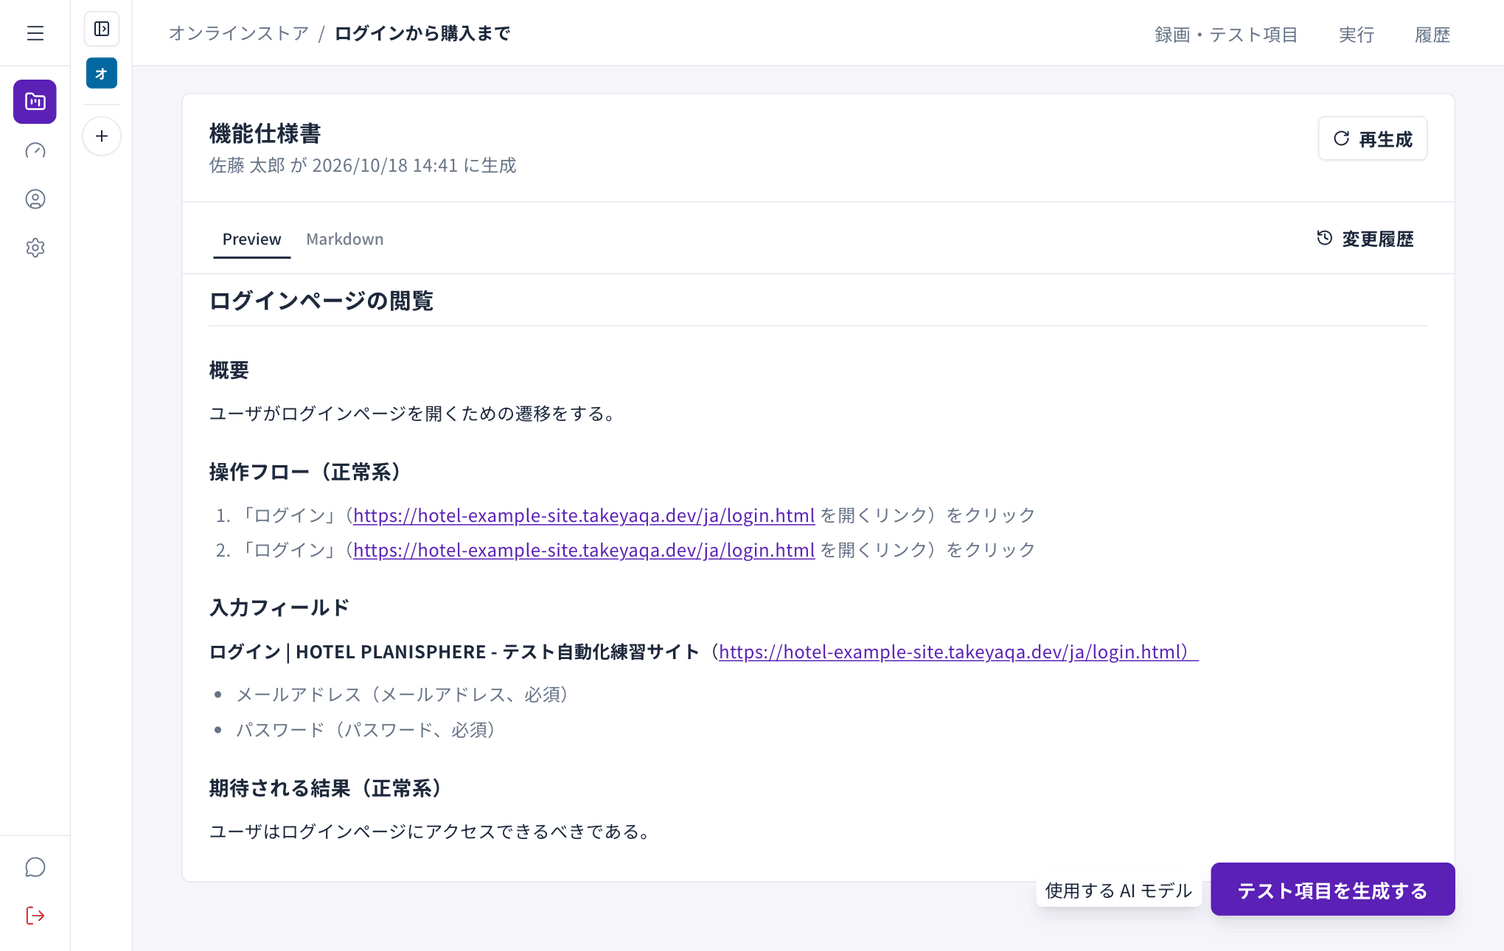
Task: Select the projects folder icon in sidebar
Action: tap(35, 102)
